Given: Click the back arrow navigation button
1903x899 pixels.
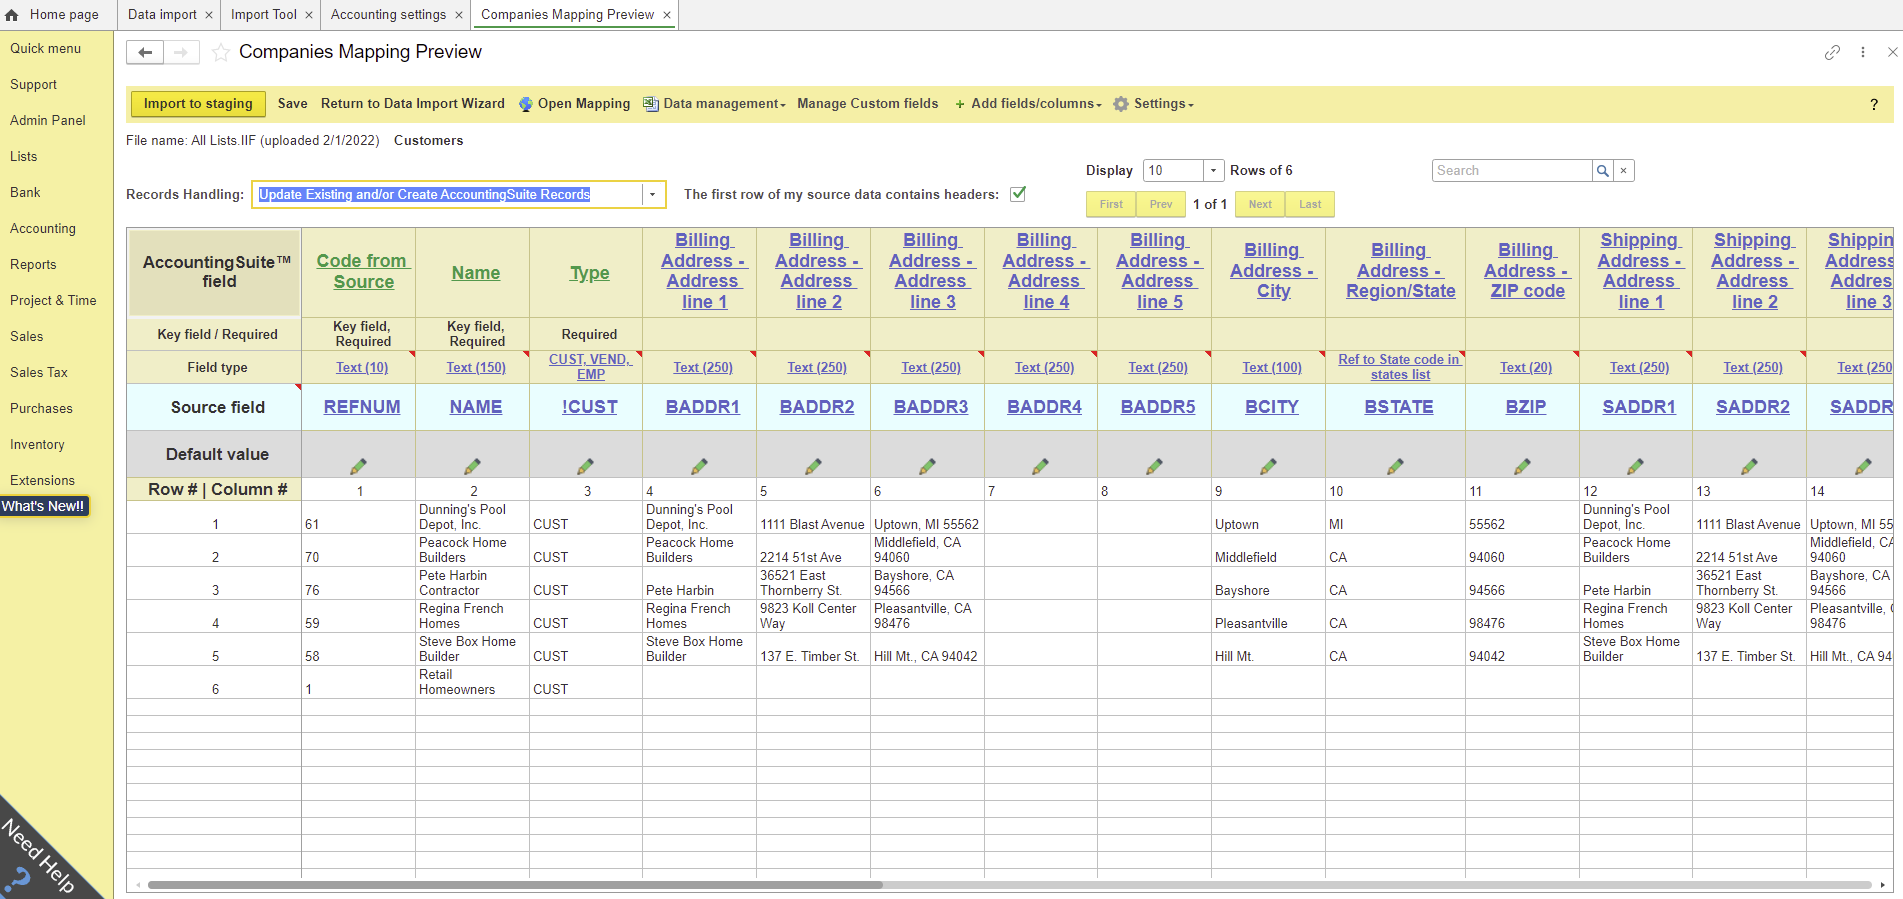Looking at the screenshot, I should (x=145, y=52).
